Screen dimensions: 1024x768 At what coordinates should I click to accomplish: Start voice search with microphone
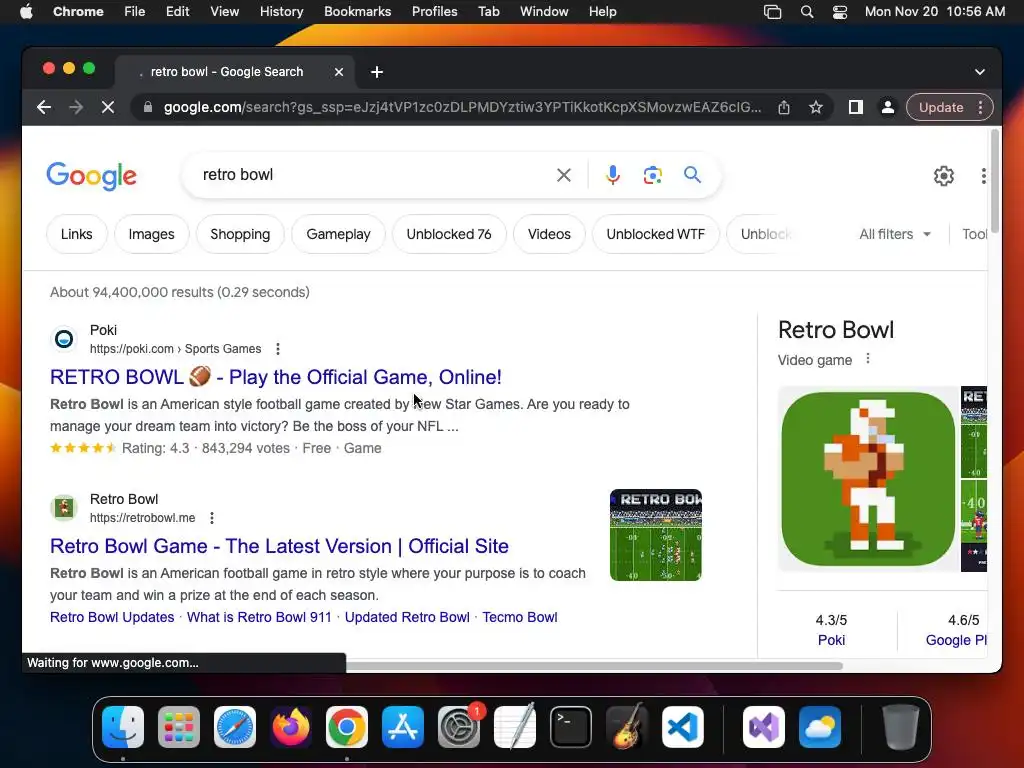[613, 175]
